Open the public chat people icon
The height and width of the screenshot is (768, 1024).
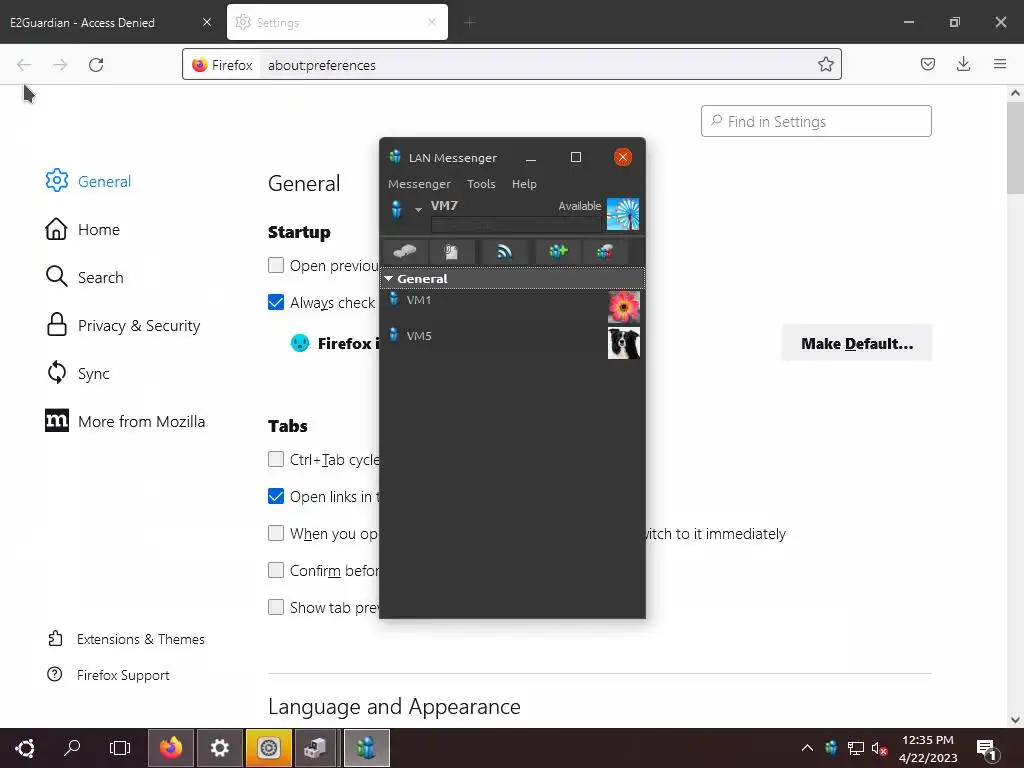coord(605,251)
